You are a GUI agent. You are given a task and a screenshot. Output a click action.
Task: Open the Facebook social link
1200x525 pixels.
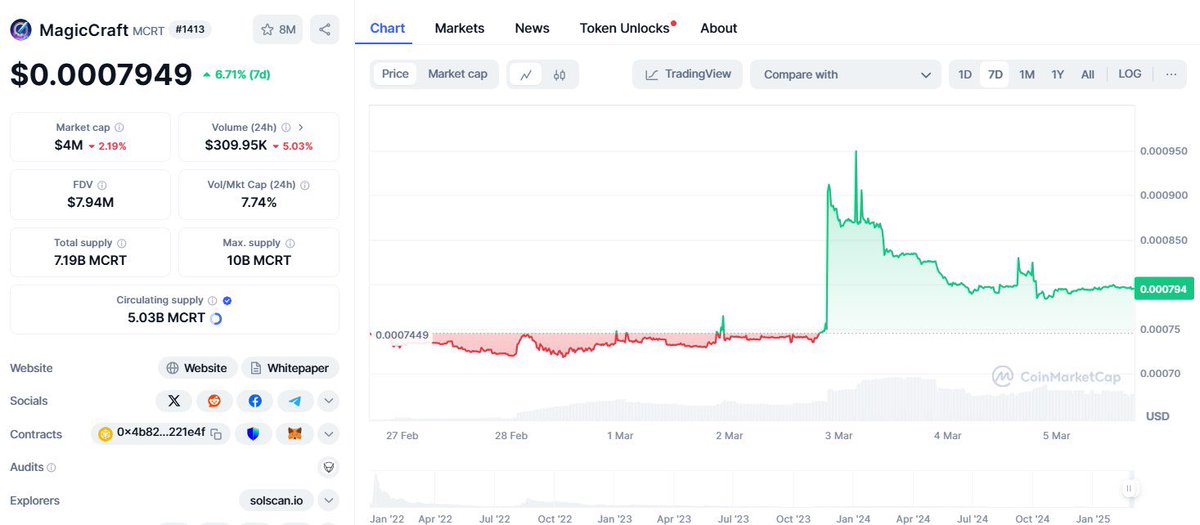pyautogui.click(x=255, y=400)
